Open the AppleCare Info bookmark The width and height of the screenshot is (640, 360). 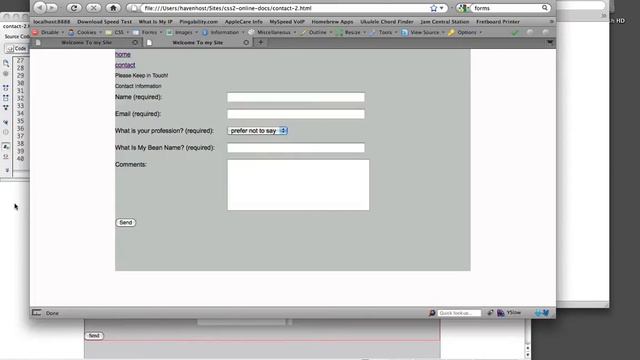(244, 22)
